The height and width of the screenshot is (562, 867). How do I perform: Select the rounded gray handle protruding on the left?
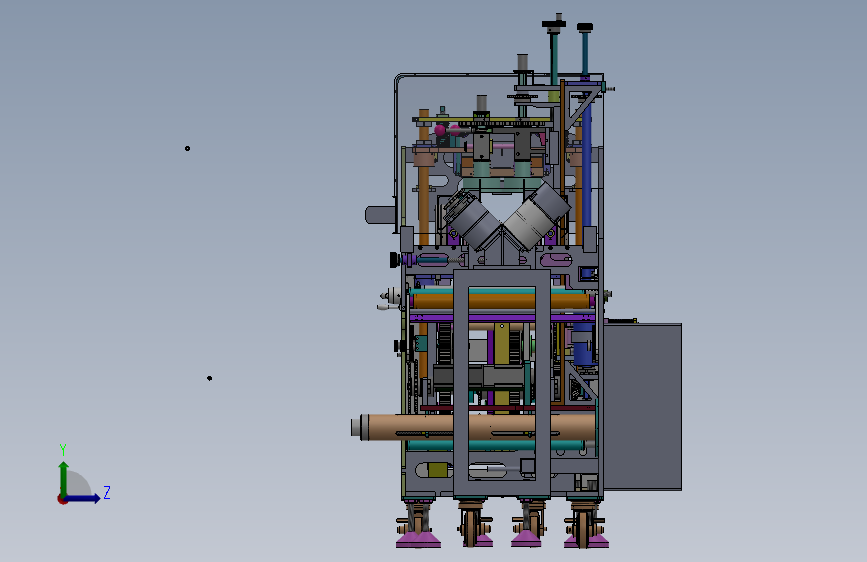tap(380, 215)
